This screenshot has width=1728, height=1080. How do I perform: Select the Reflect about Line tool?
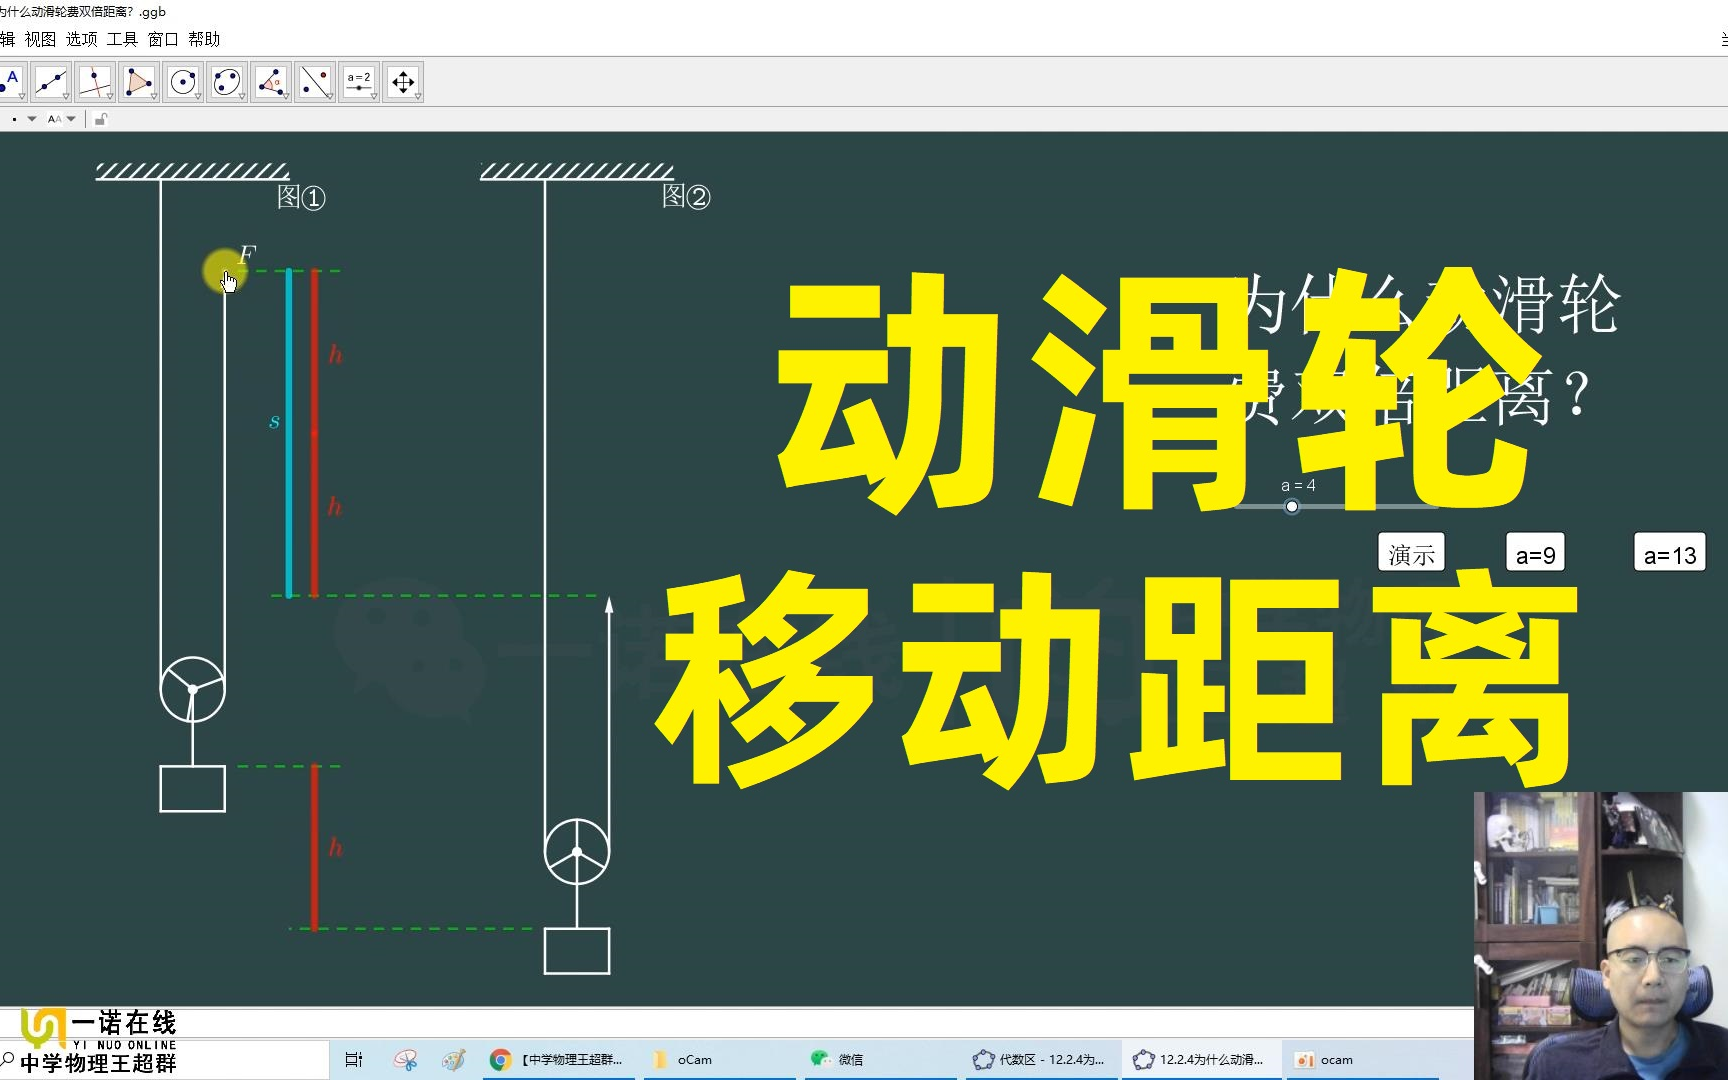click(314, 81)
